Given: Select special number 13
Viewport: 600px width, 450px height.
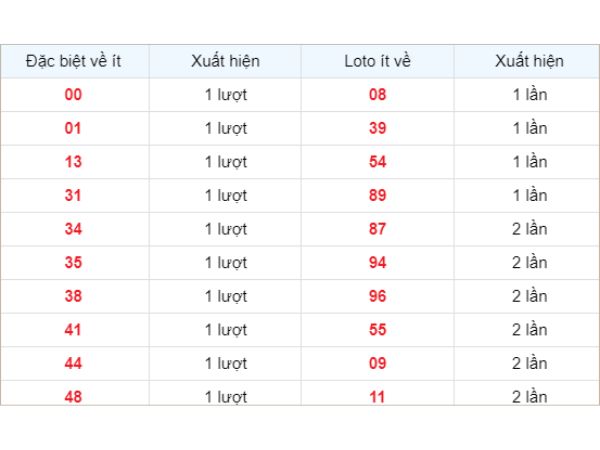Looking at the screenshot, I should (x=74, y=162).
